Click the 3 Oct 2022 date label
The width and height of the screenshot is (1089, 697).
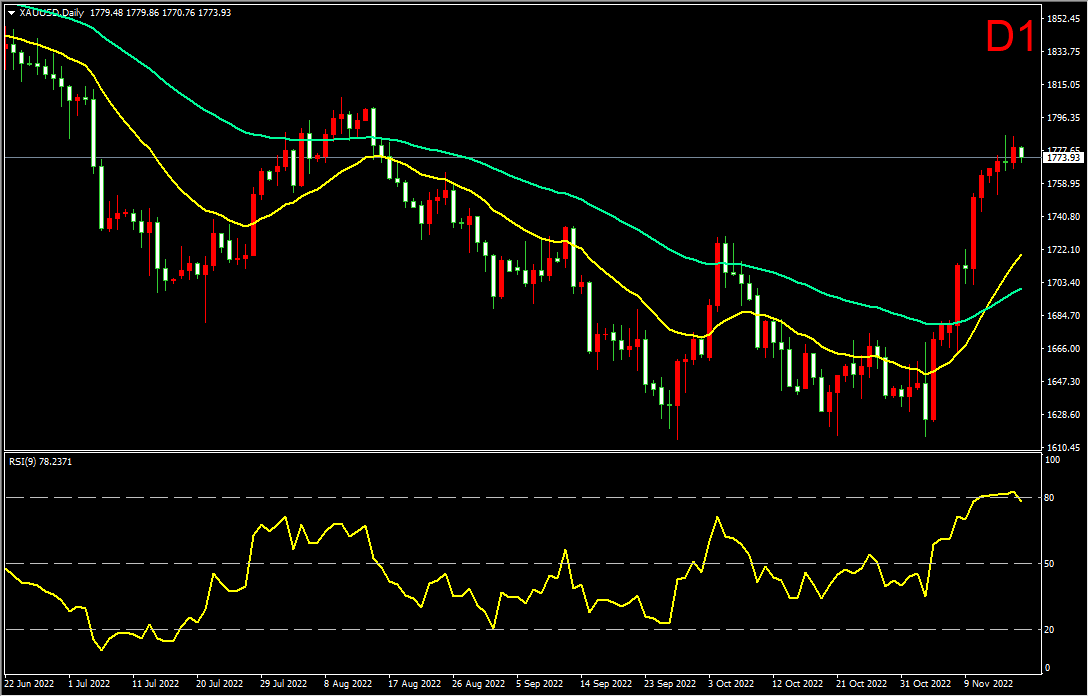click(731, 683)
